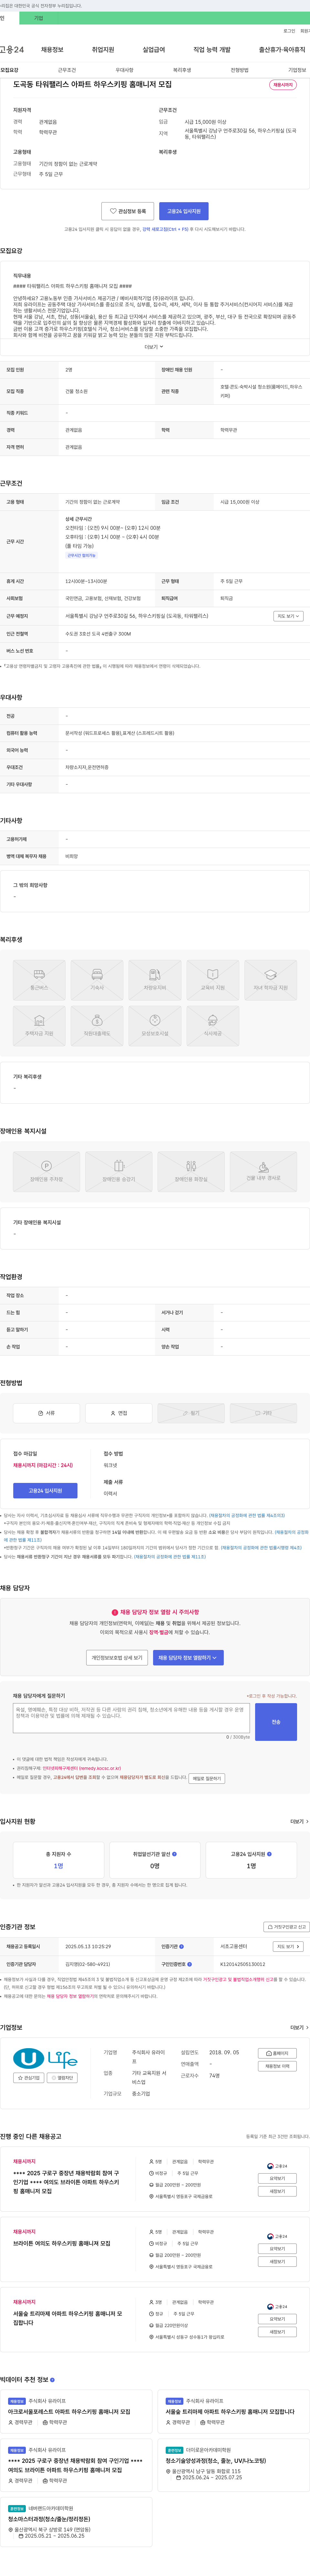Switch to the 복리후생 tab

click(x=182, y=70)
